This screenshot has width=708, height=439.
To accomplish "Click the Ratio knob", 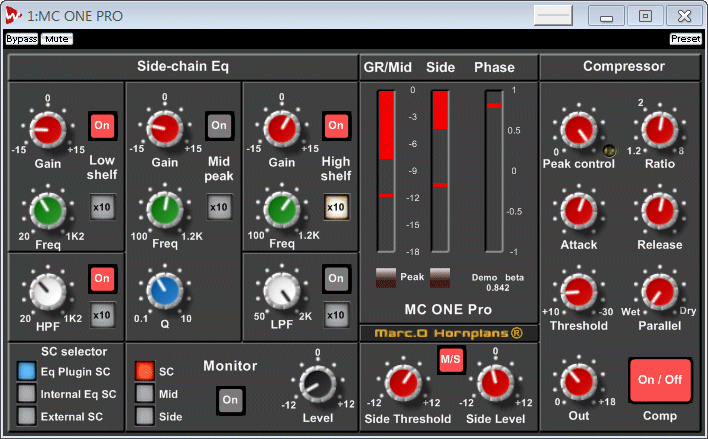I will pyautogui.click(x=660, y=130).
